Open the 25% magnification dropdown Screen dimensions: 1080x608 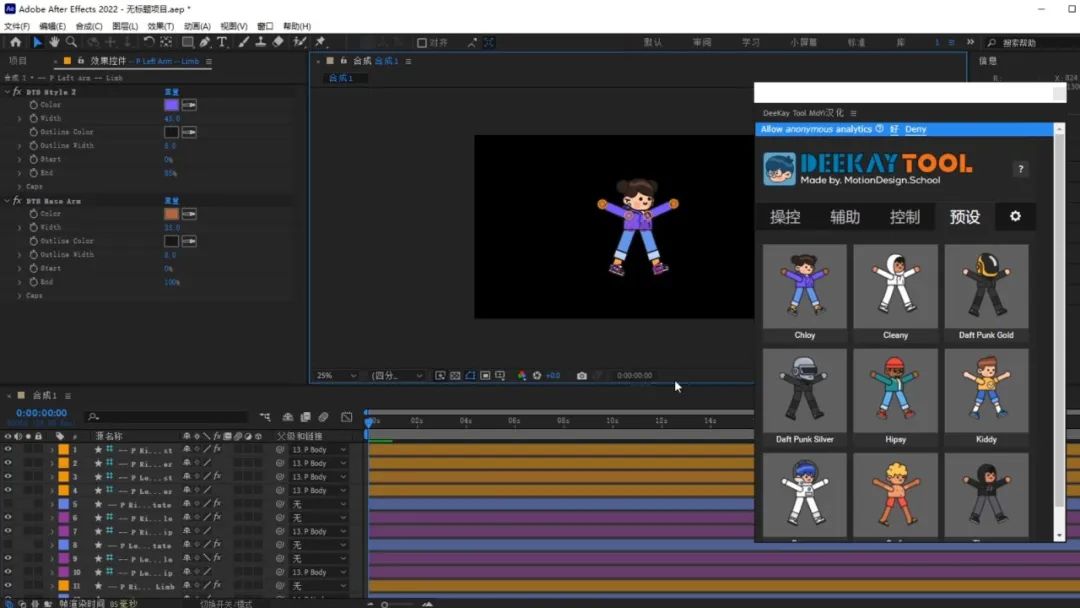[336, 375]
